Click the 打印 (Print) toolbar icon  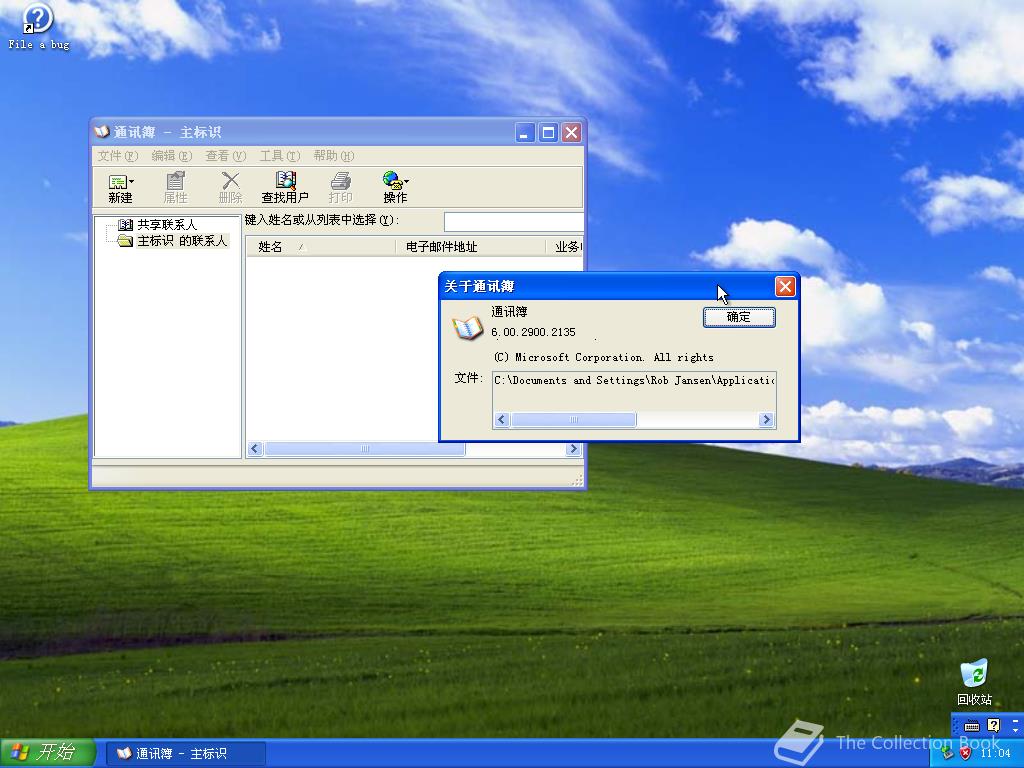pos(340,187)
